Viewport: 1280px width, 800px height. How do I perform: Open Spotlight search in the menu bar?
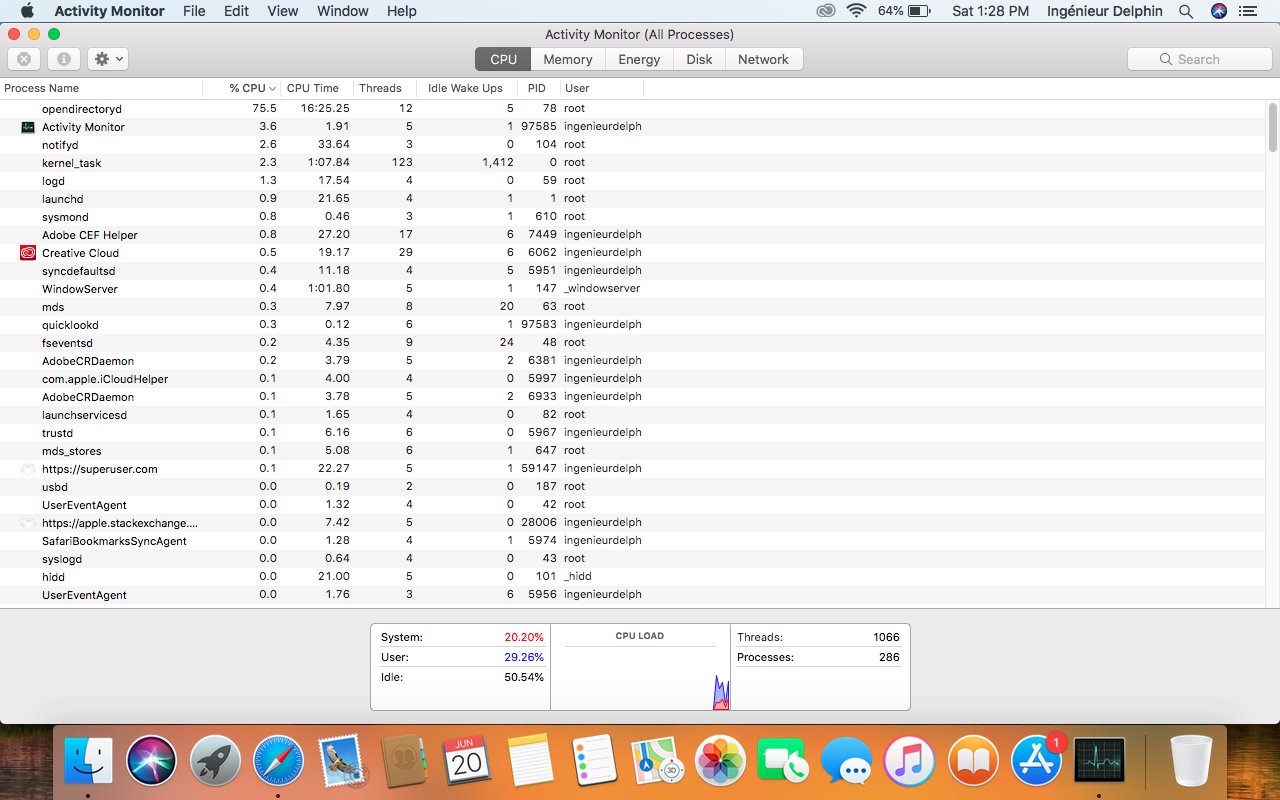coord(1186,11)
